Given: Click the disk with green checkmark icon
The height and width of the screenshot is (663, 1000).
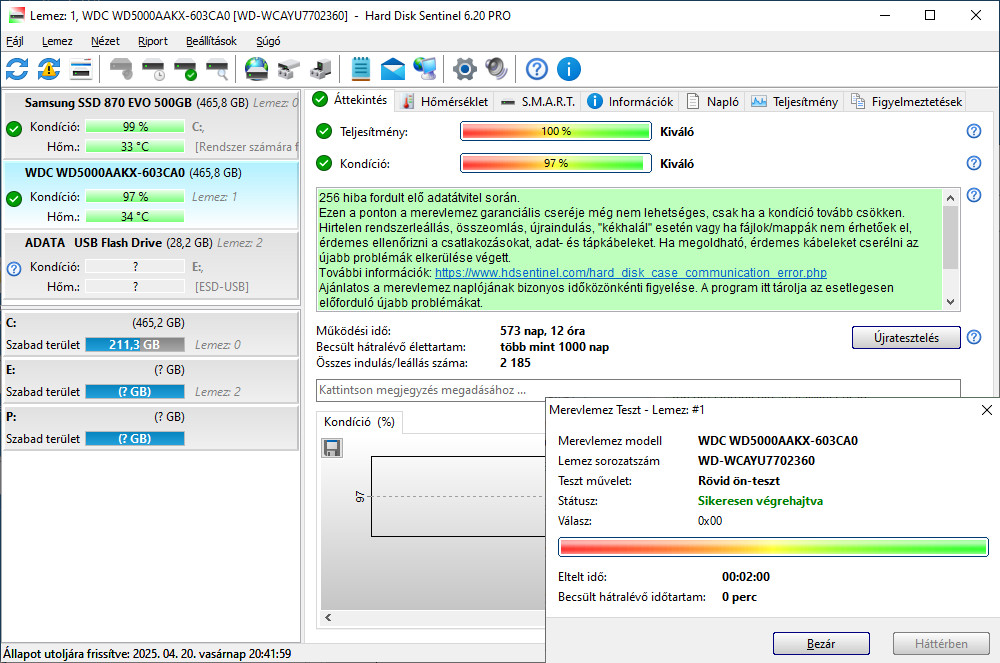Looking at the screenshot, I should [x=185, y=69].
